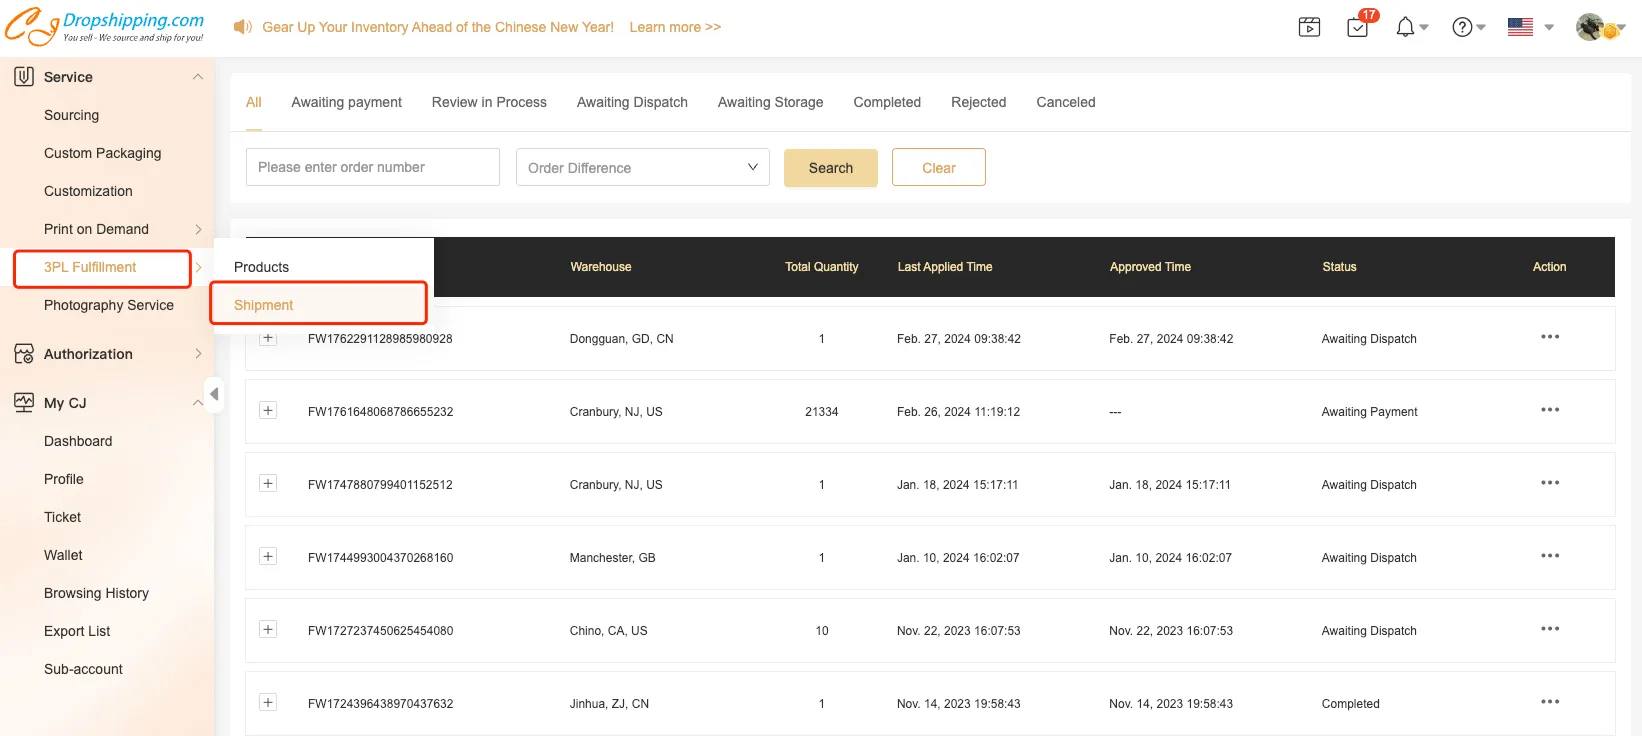Open the task checklist icon with 17 badge

tap(1358, 27)
